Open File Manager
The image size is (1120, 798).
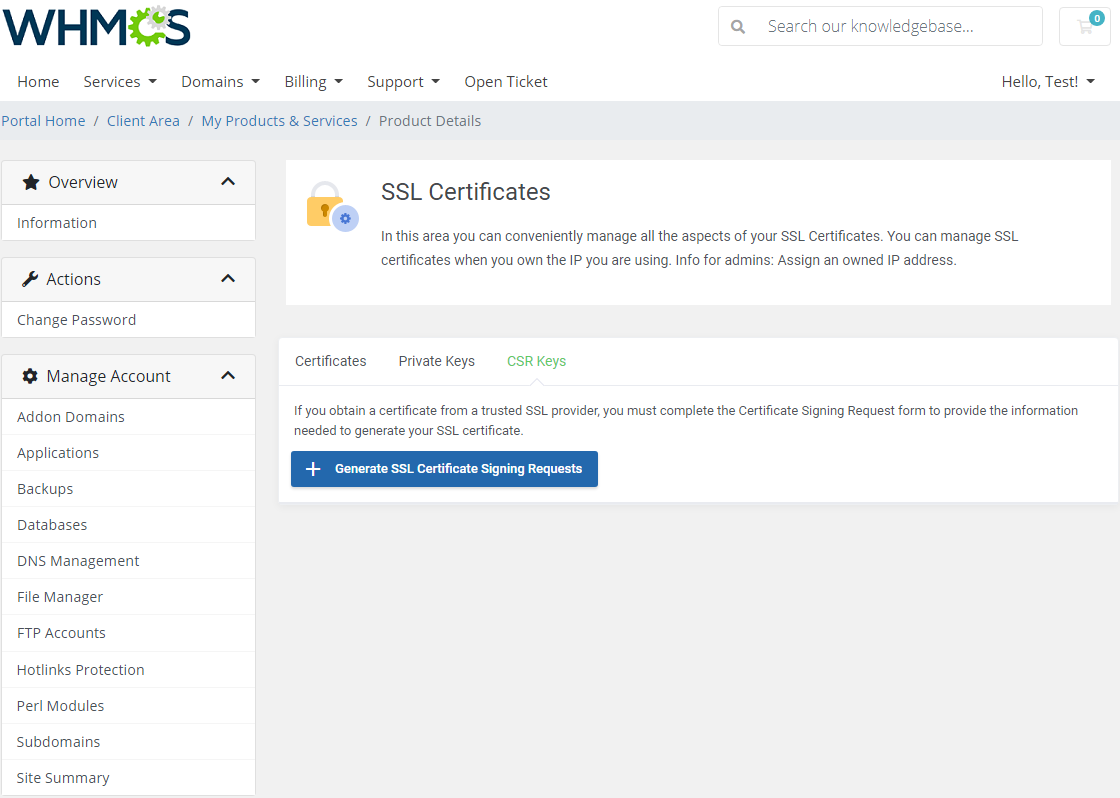point(129,597)
